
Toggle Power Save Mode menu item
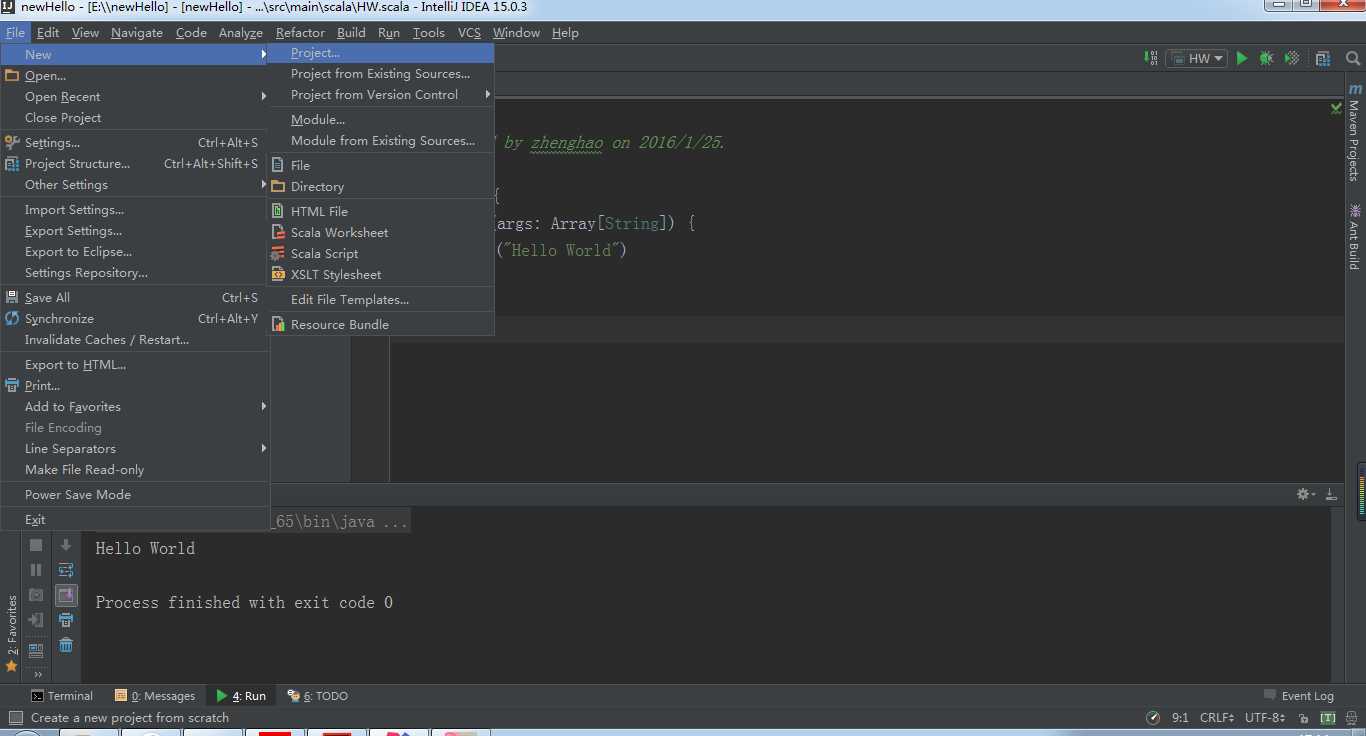(135, 495)
